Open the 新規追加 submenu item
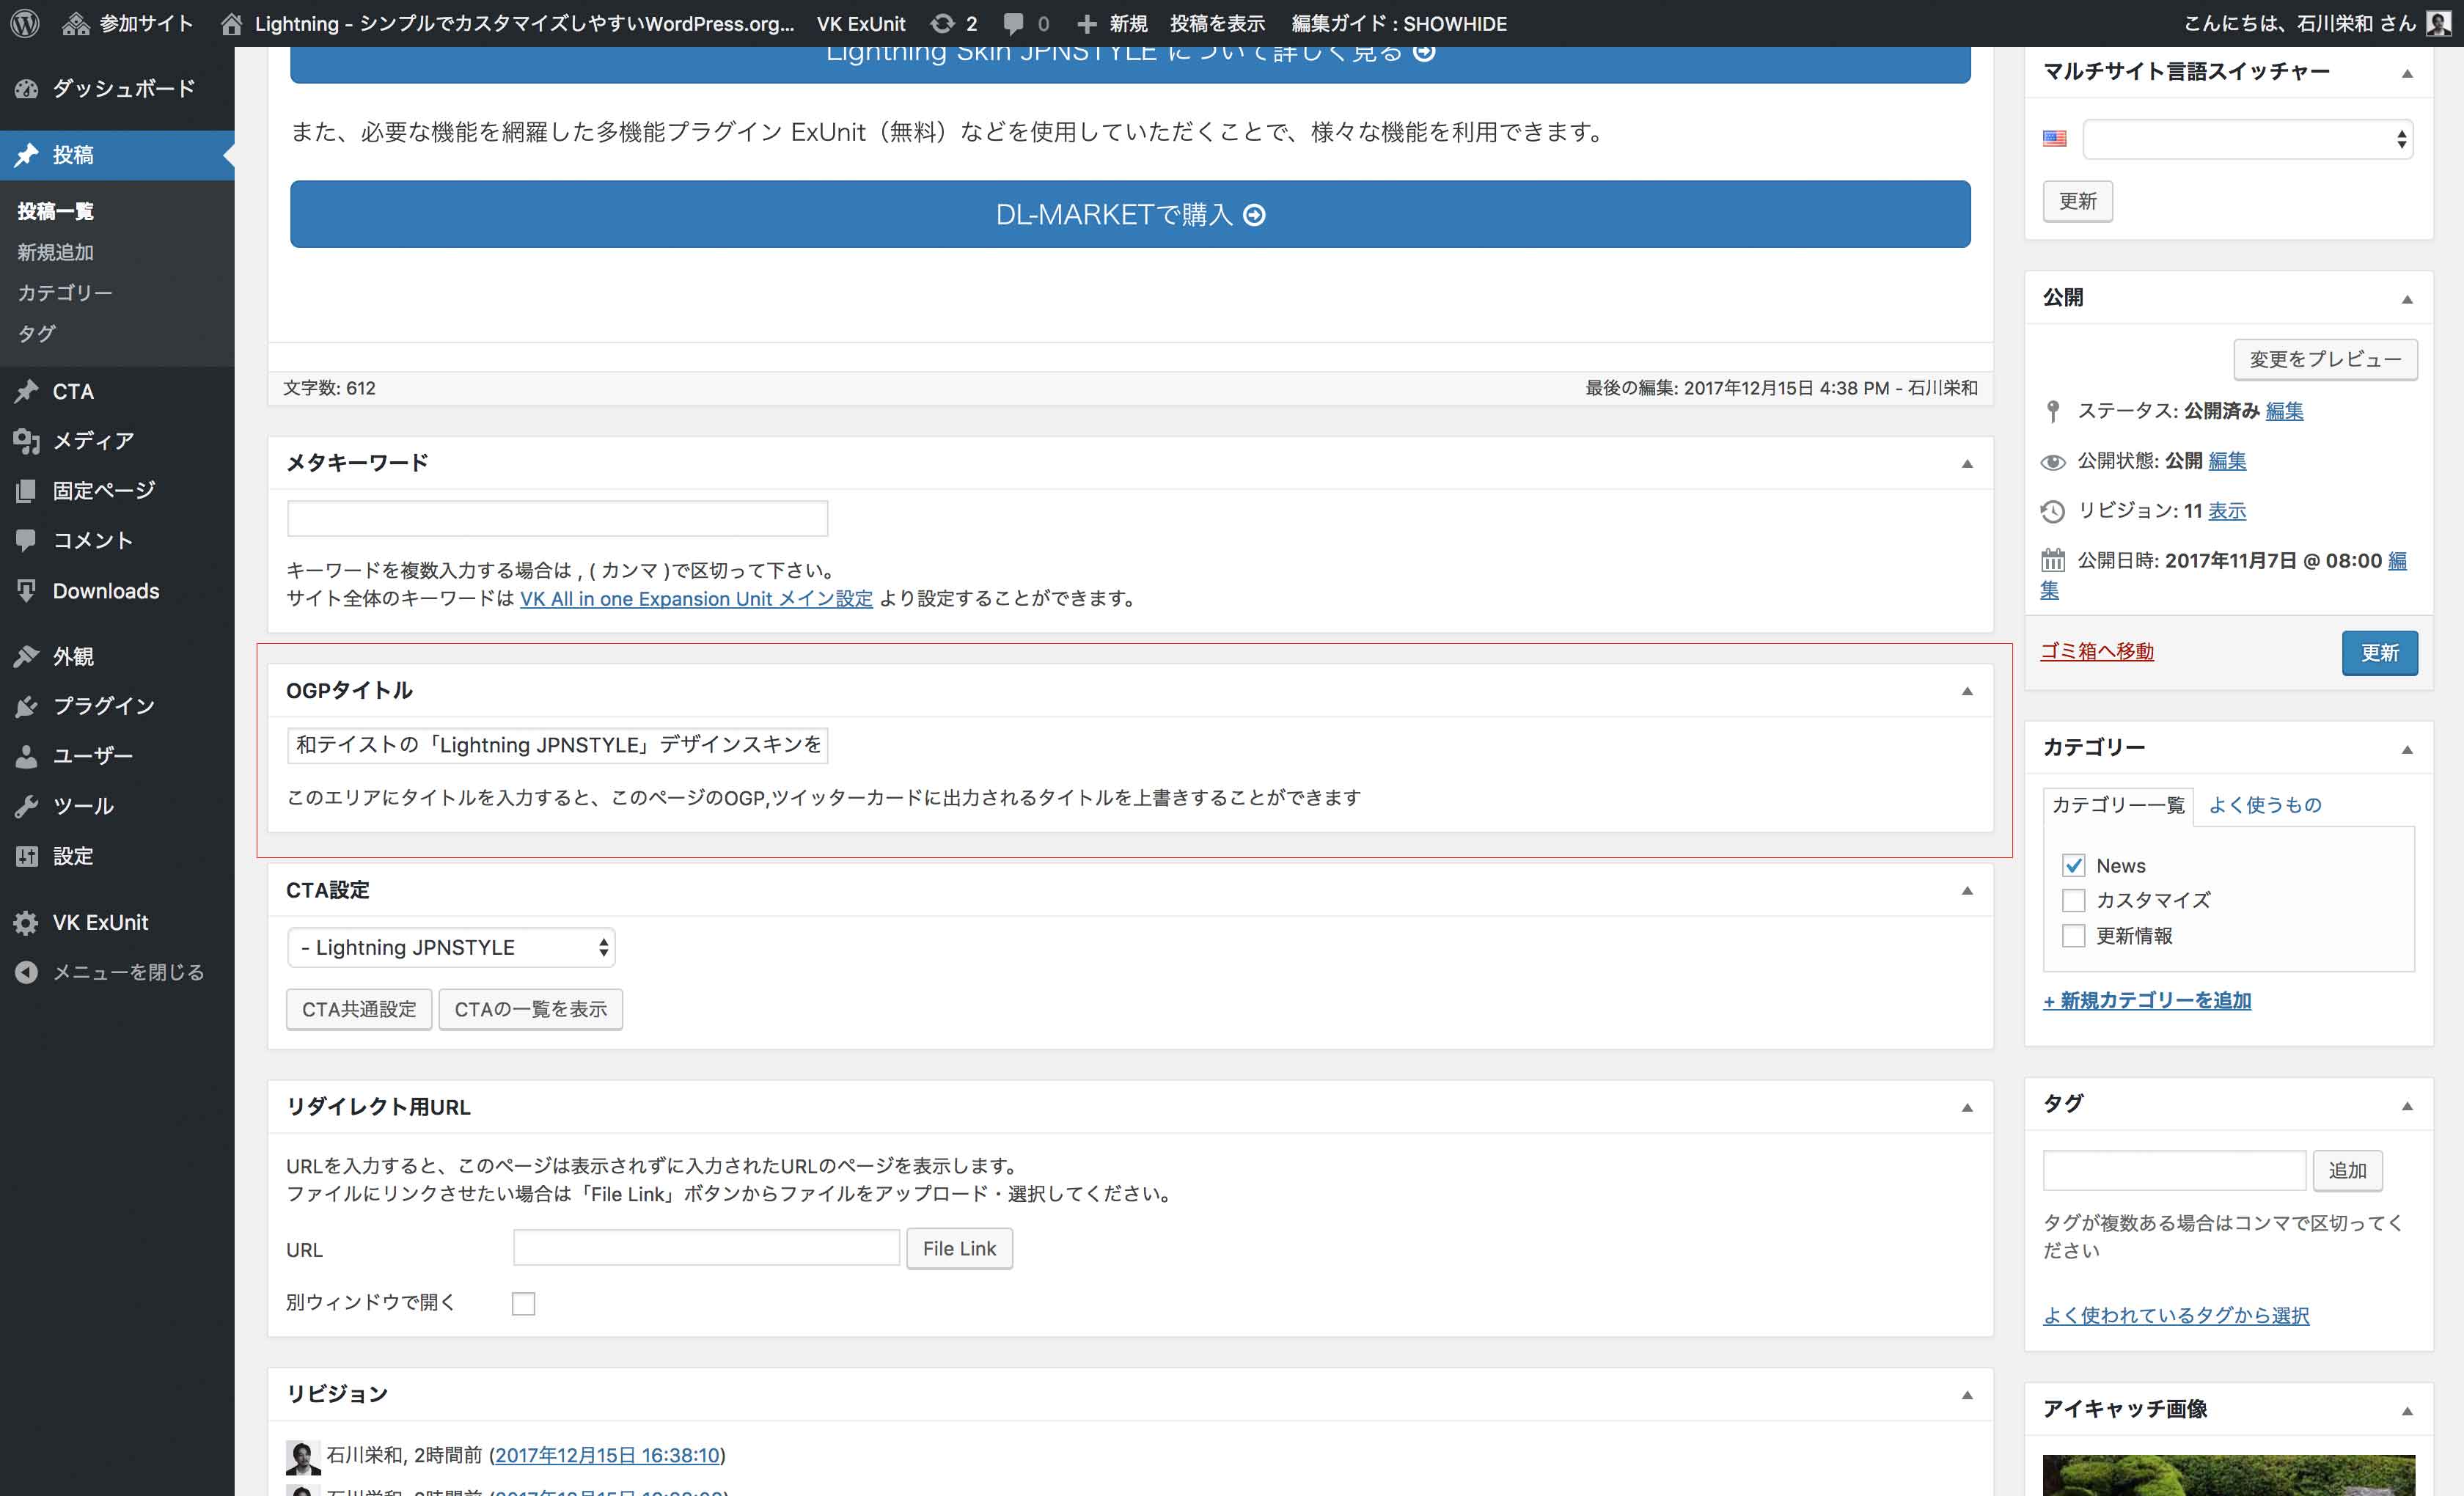 pyautogui.click(x=56, y=252)
